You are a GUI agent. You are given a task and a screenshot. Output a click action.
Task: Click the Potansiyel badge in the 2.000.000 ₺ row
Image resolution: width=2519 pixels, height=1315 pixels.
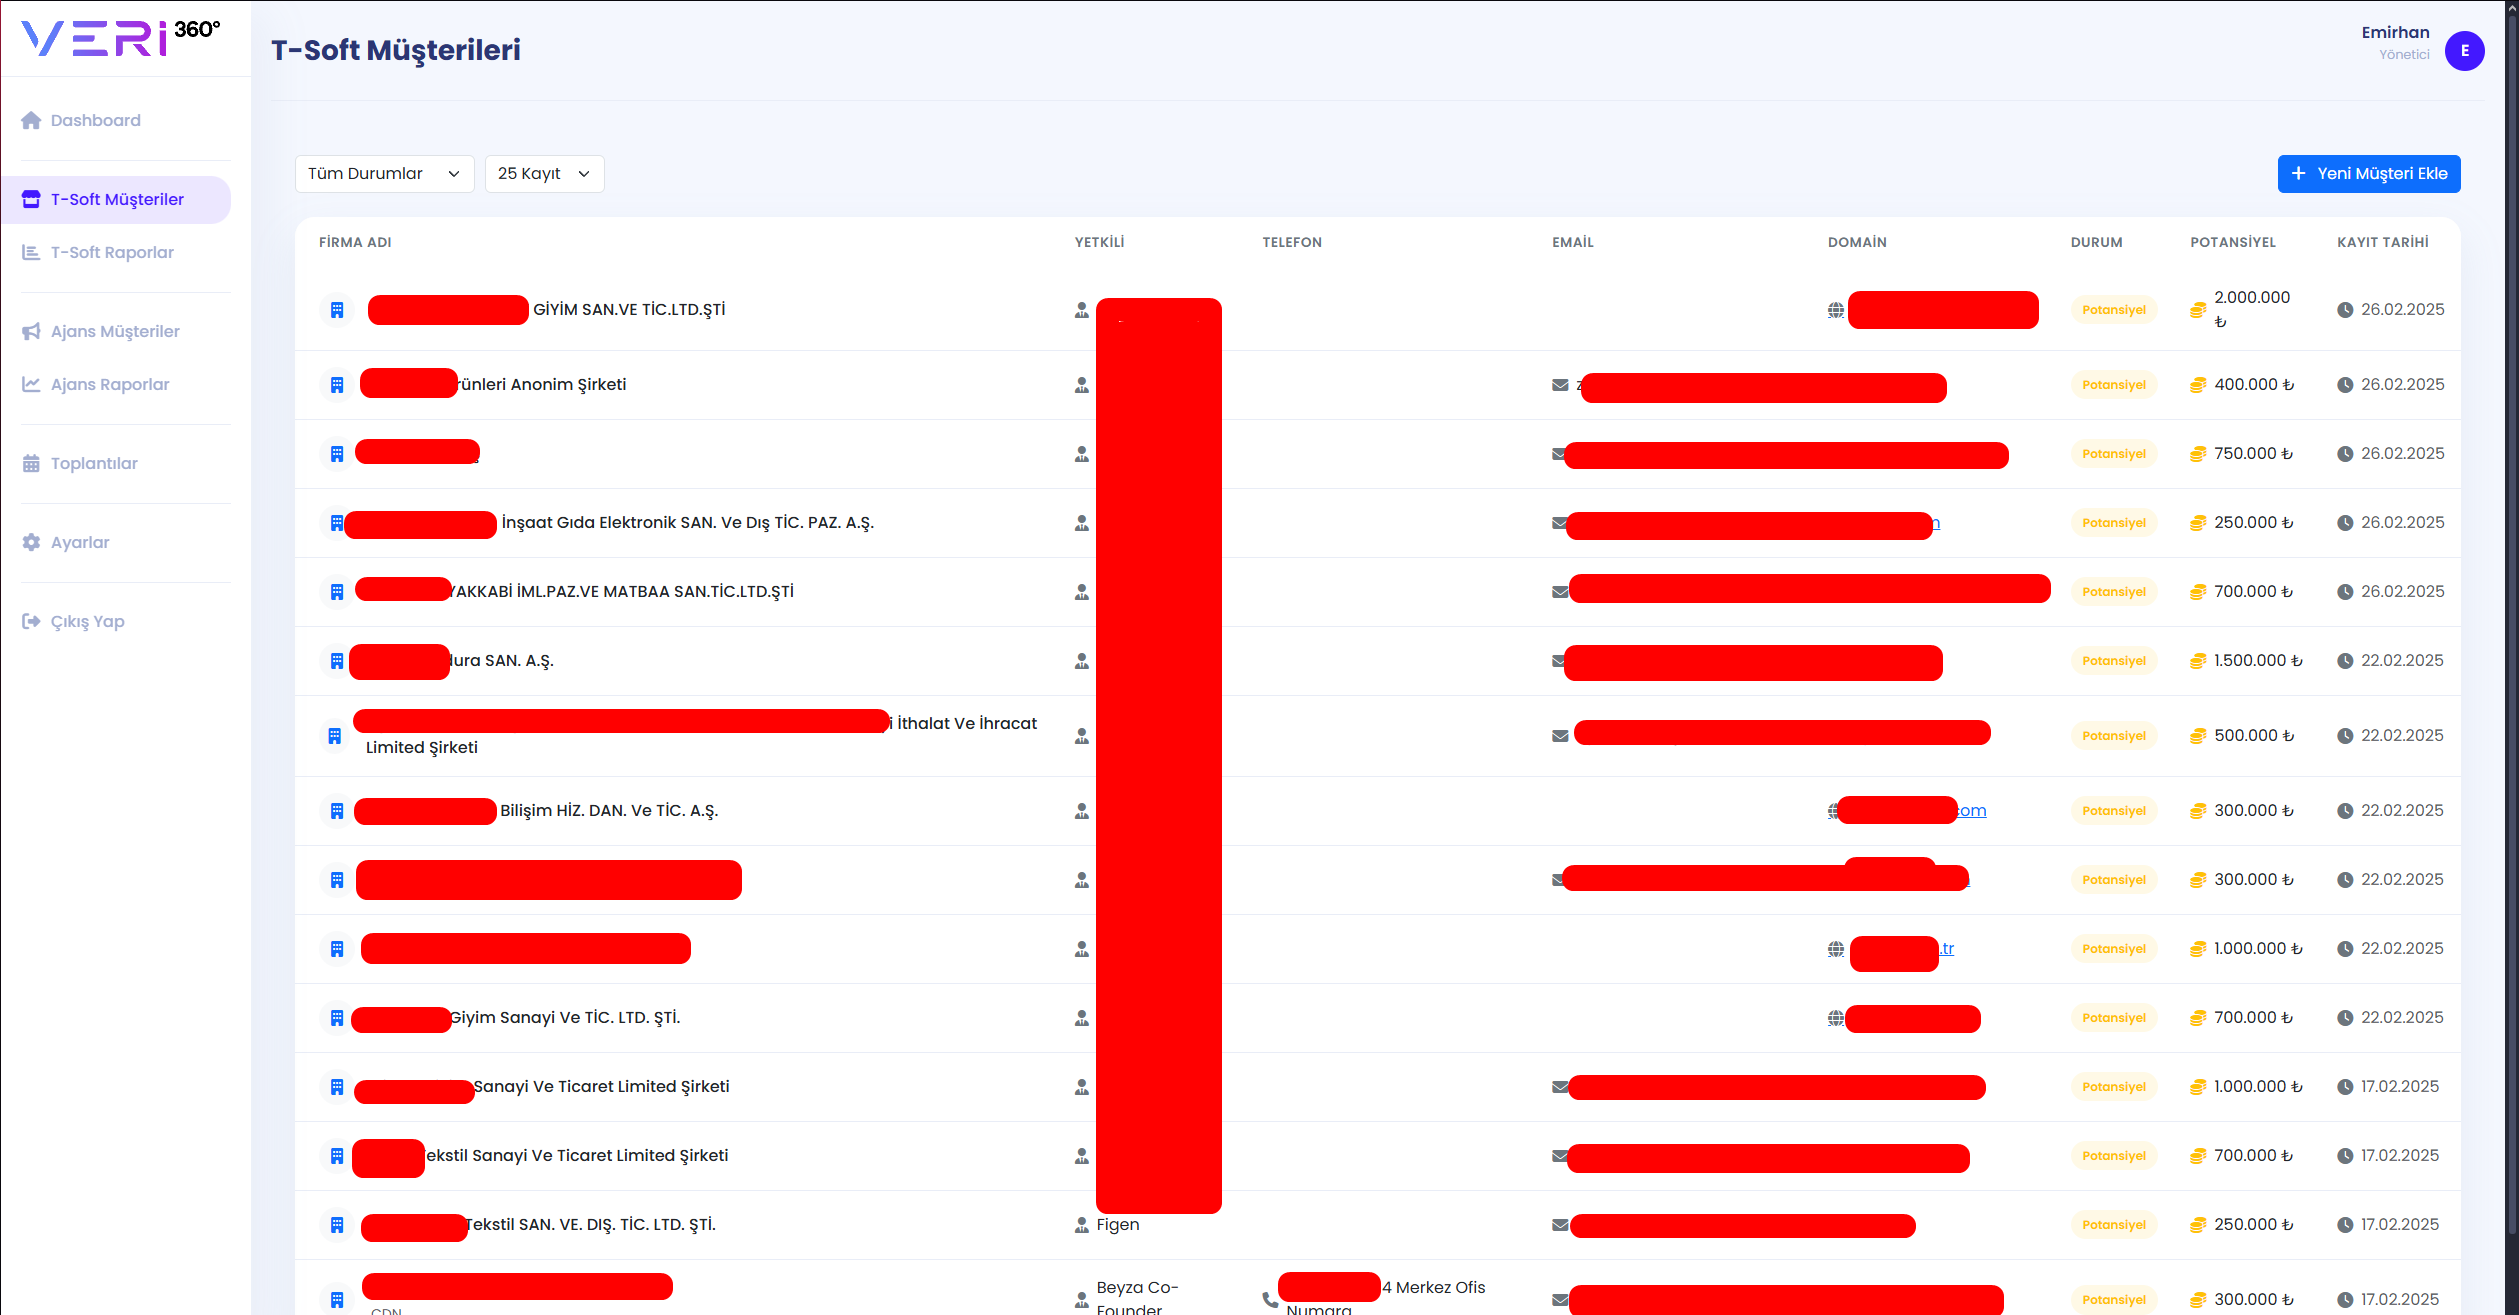(x=2114, y=310)
